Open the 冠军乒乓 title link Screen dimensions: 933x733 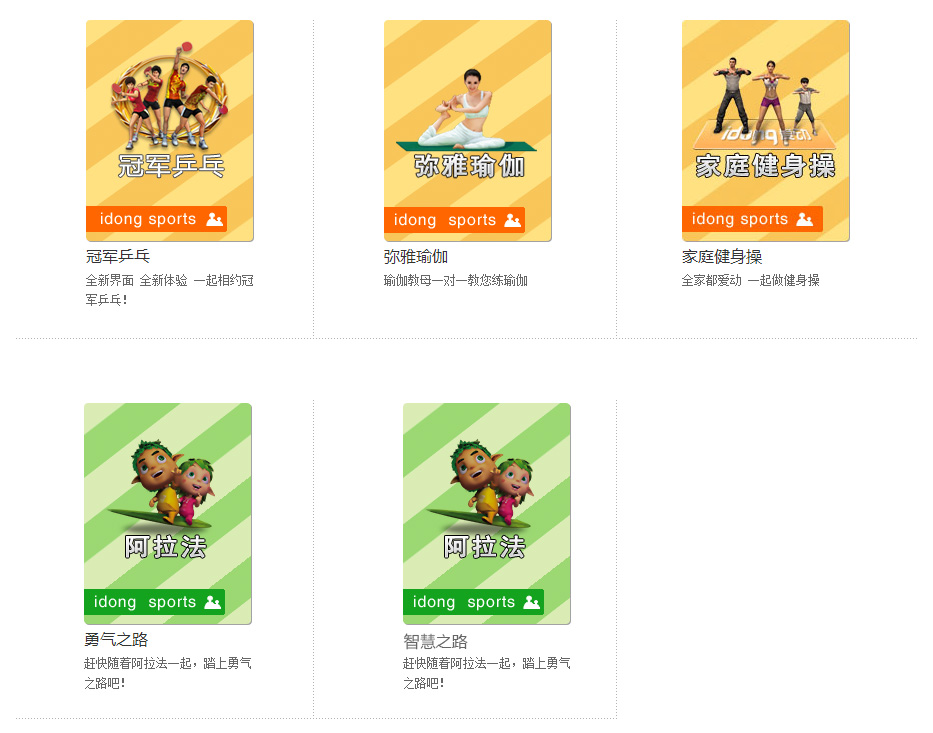118,256
